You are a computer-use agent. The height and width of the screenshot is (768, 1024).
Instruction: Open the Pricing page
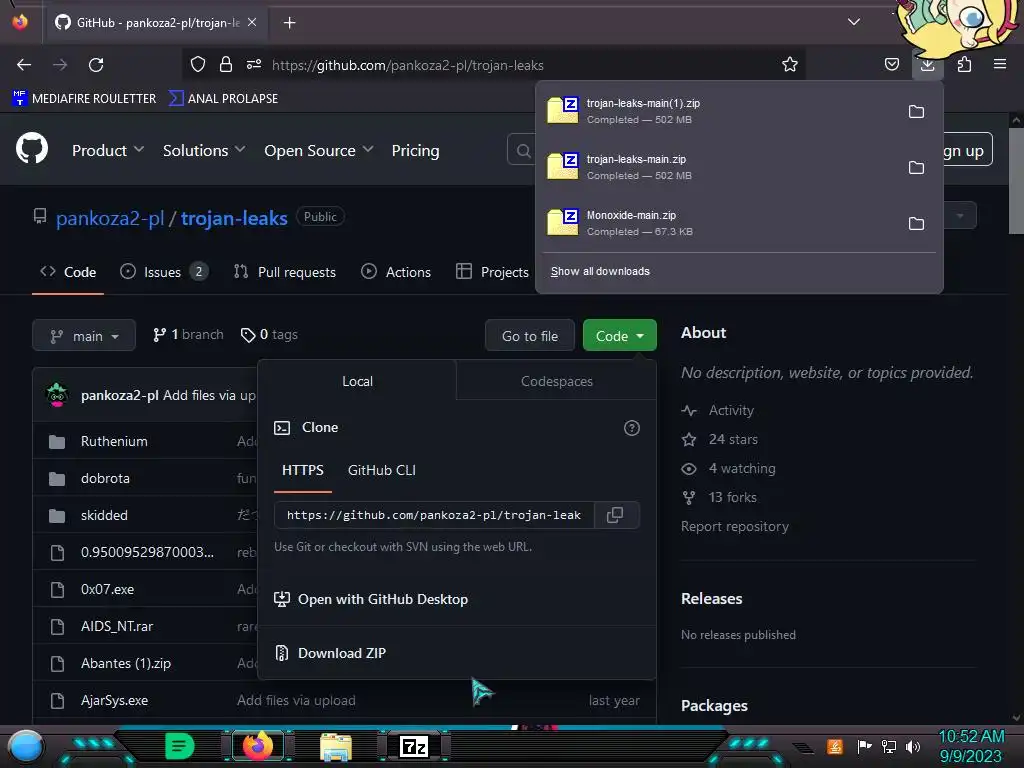[x=415, y=150]
